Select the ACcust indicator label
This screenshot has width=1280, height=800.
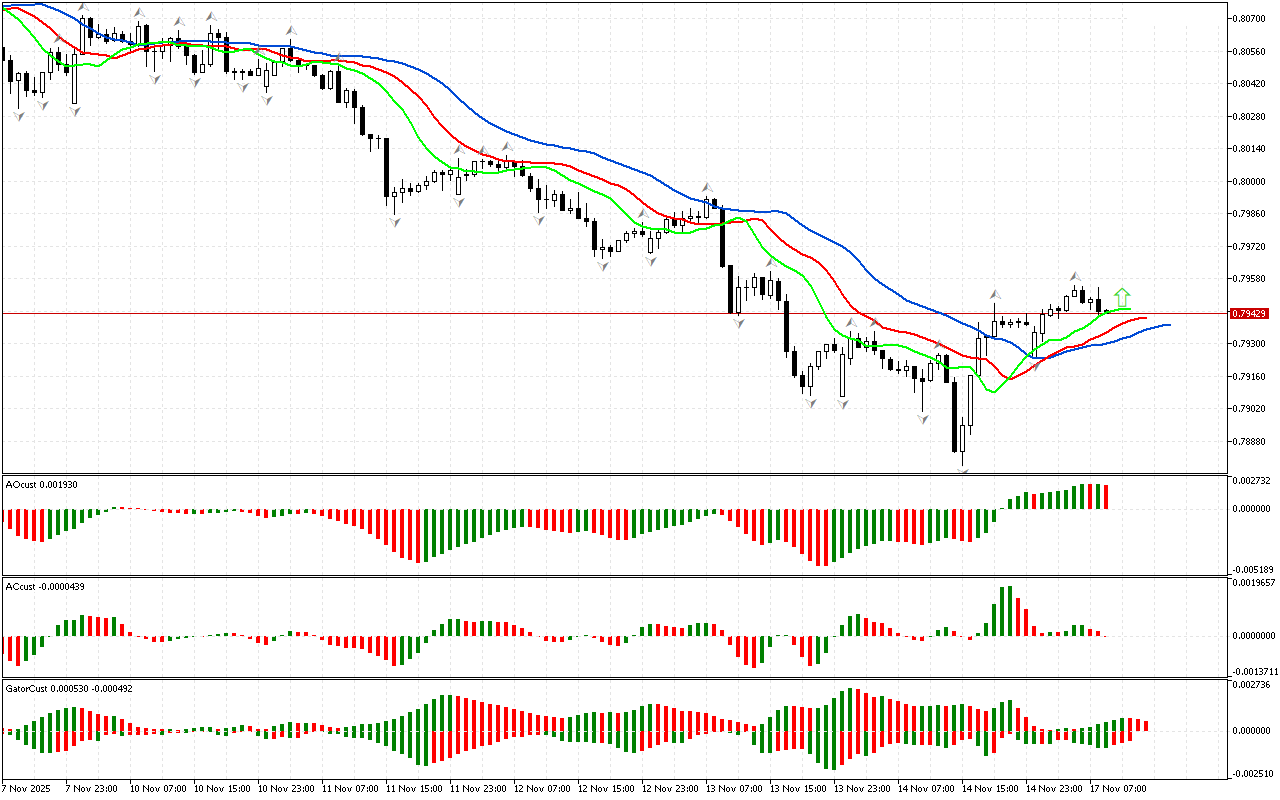[44, 586]
